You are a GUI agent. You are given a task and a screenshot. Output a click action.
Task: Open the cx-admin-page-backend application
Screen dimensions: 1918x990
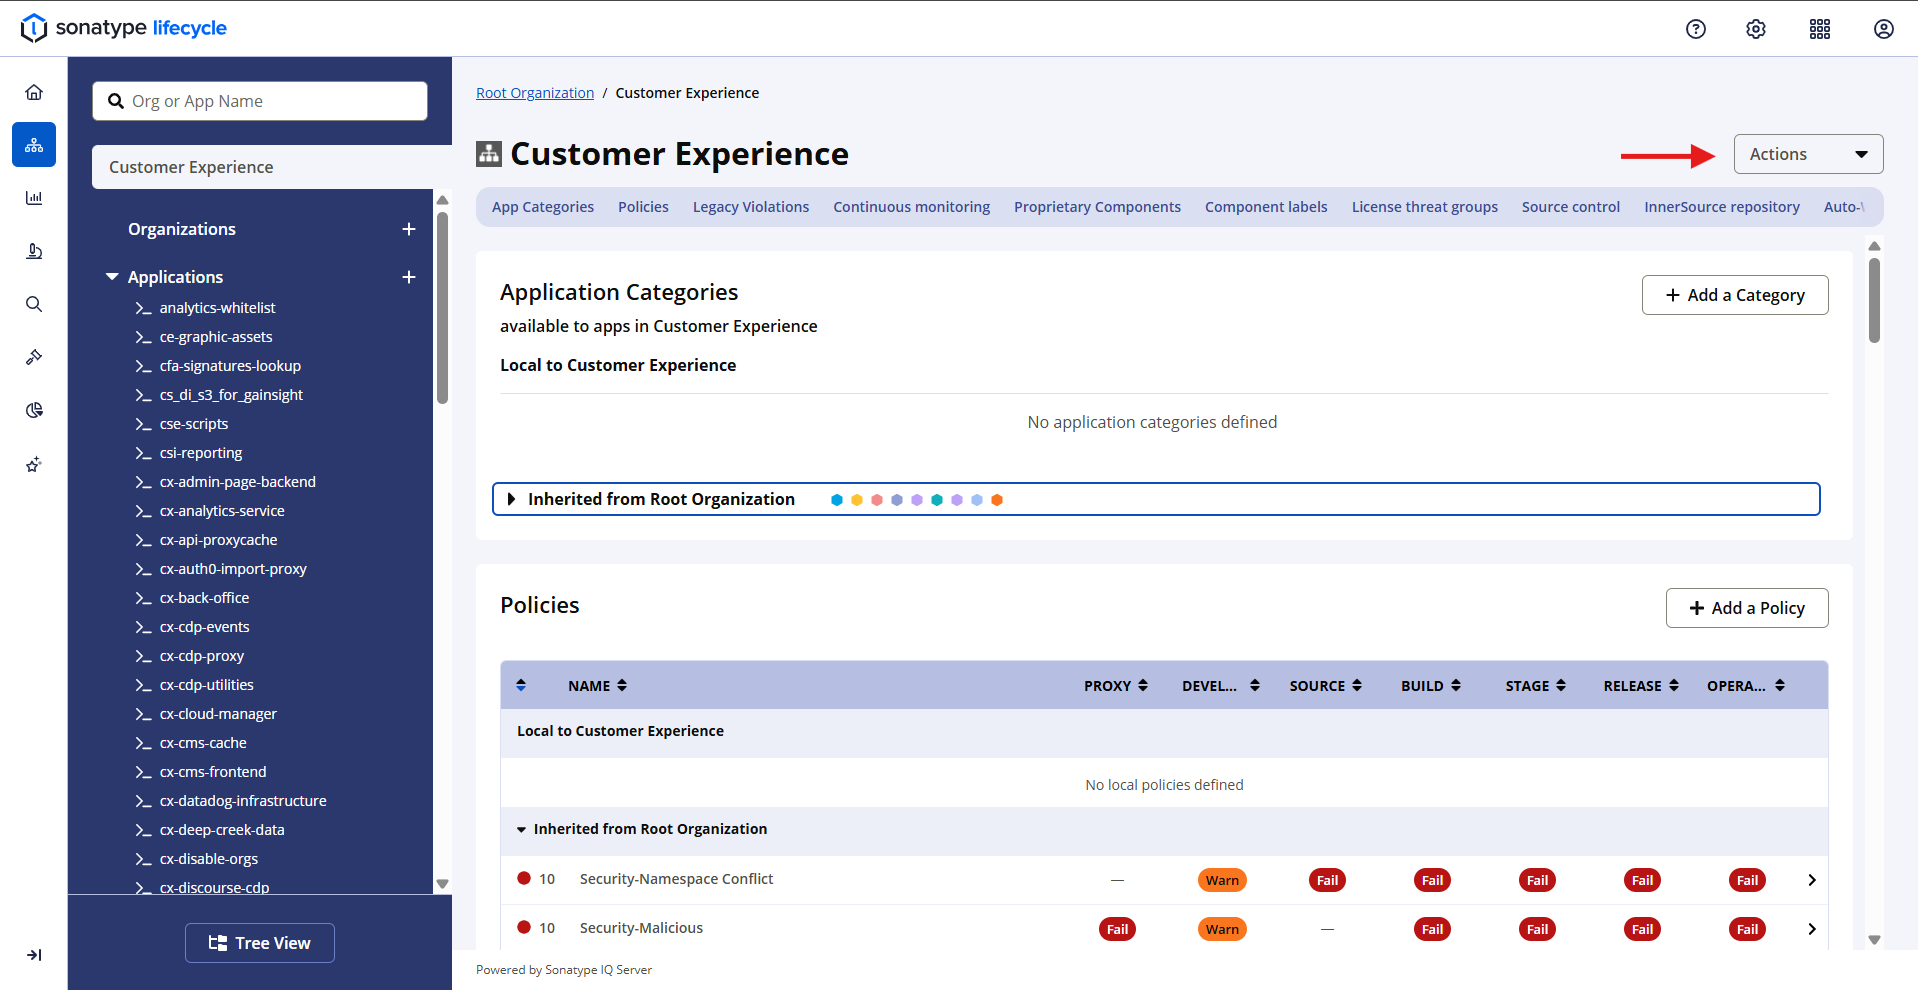pyautogui.click(x=237, y=482)
